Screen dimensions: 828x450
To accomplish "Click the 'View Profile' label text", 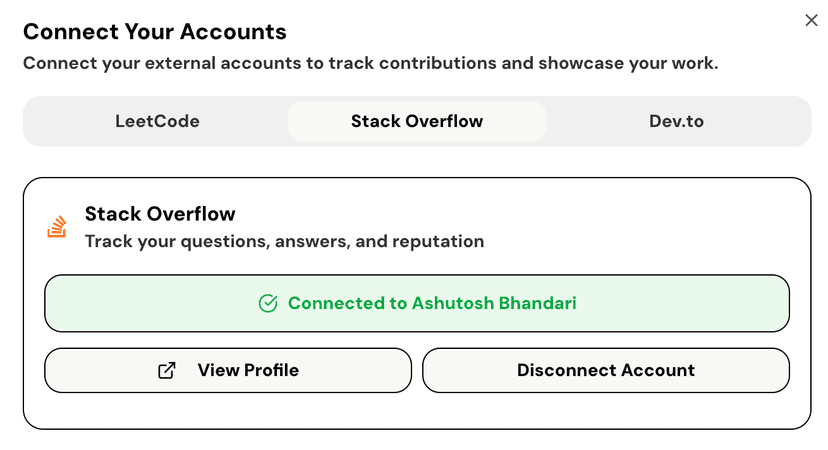I will click(248, 370).
